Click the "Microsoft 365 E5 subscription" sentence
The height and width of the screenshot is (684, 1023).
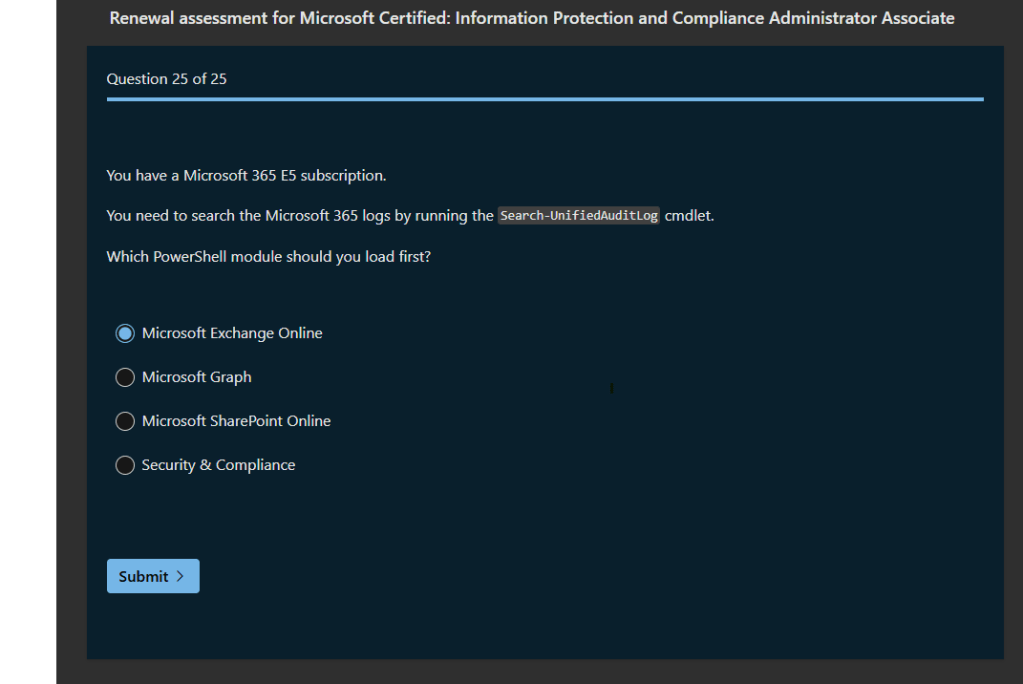246,176
